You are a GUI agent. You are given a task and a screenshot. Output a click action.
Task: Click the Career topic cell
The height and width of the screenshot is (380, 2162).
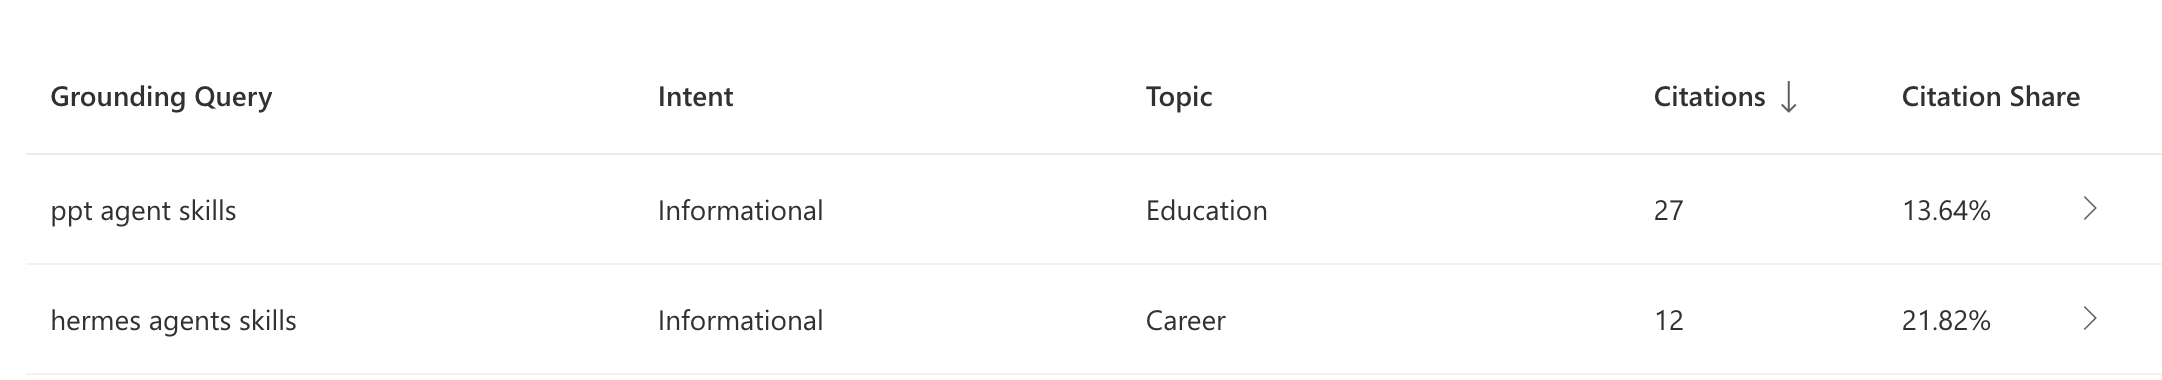(x=1185, y=320)
